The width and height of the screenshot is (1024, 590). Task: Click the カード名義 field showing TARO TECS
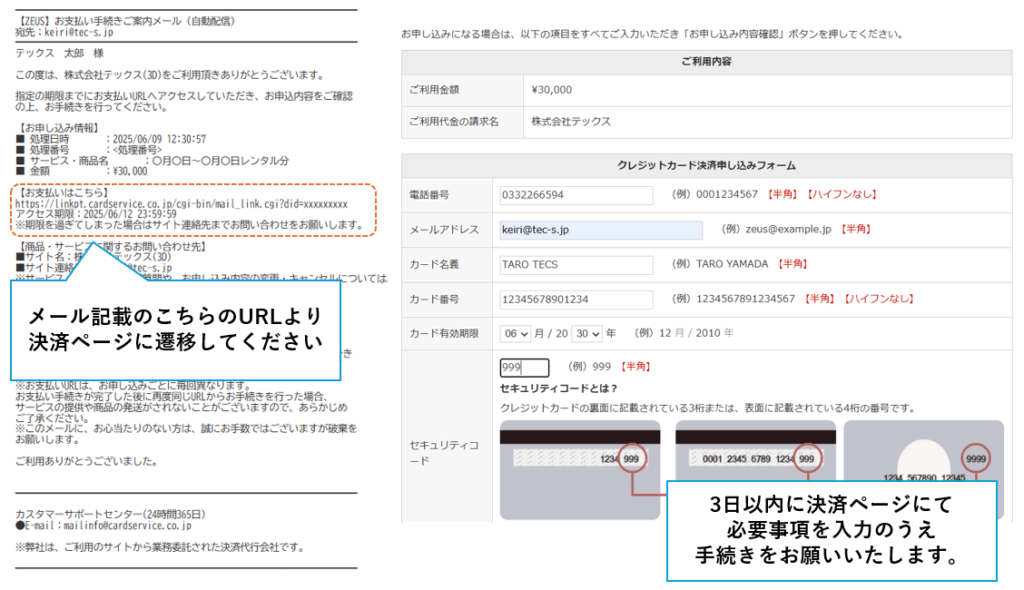(576, 265)
